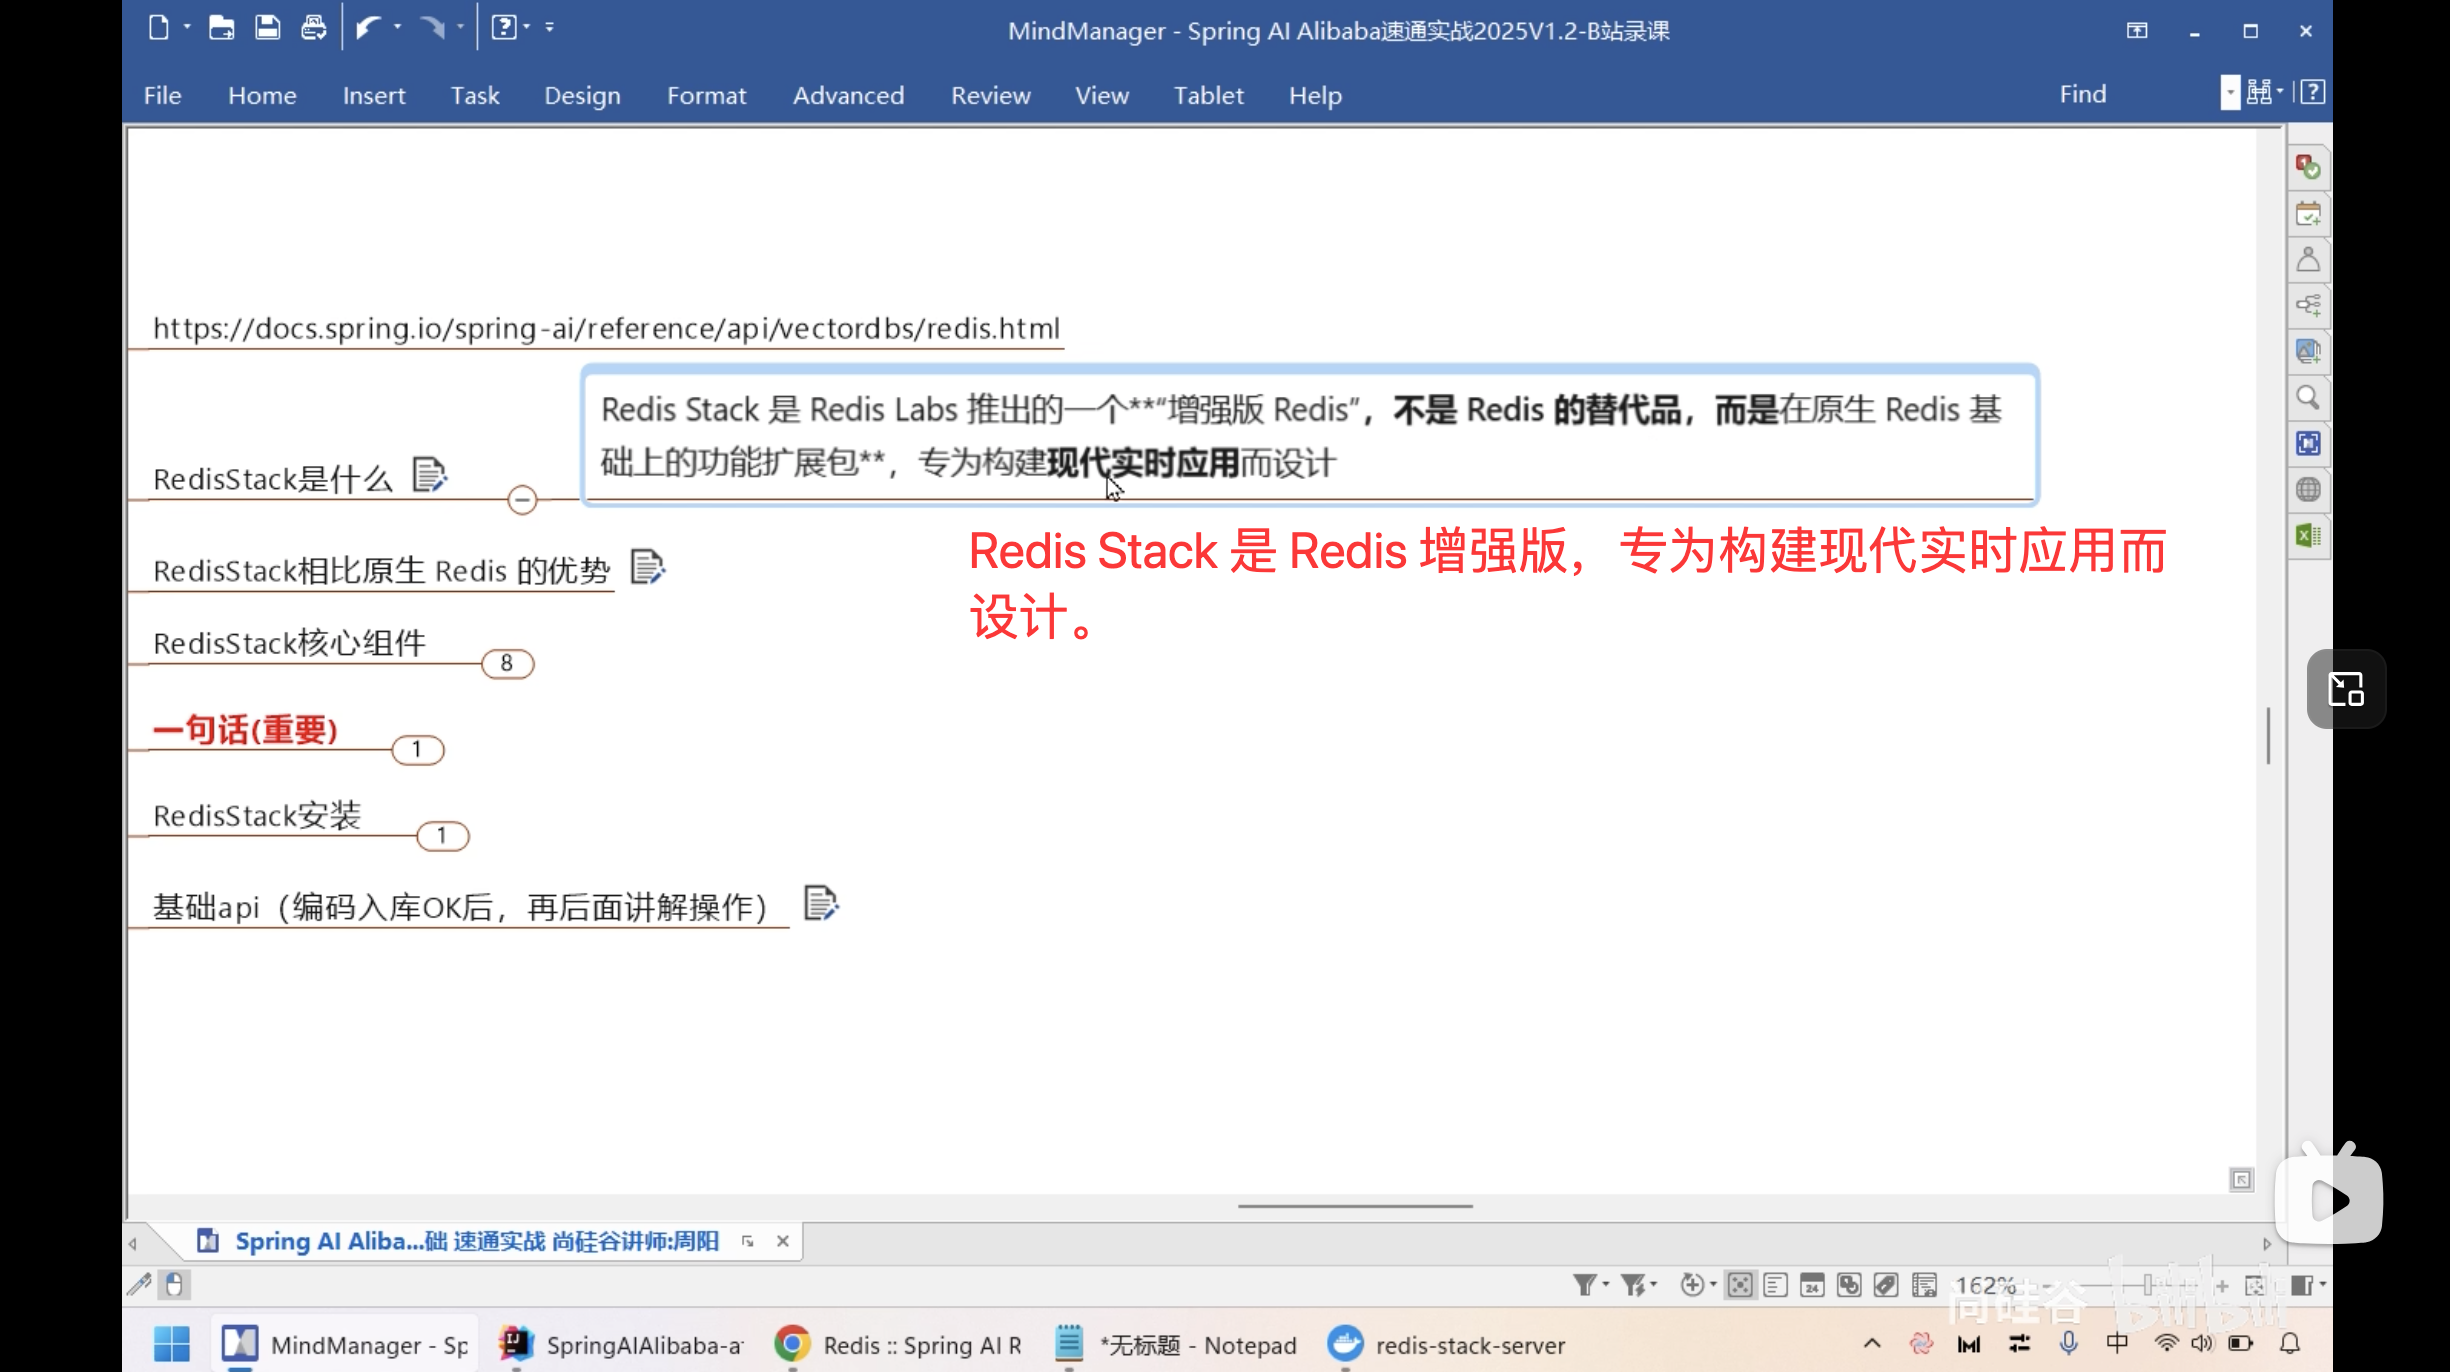The height and width of the screenshot is (1372, 2450).
Task: Close the Spring AI Aliba... document tab
Action: tap(783, 1241)
